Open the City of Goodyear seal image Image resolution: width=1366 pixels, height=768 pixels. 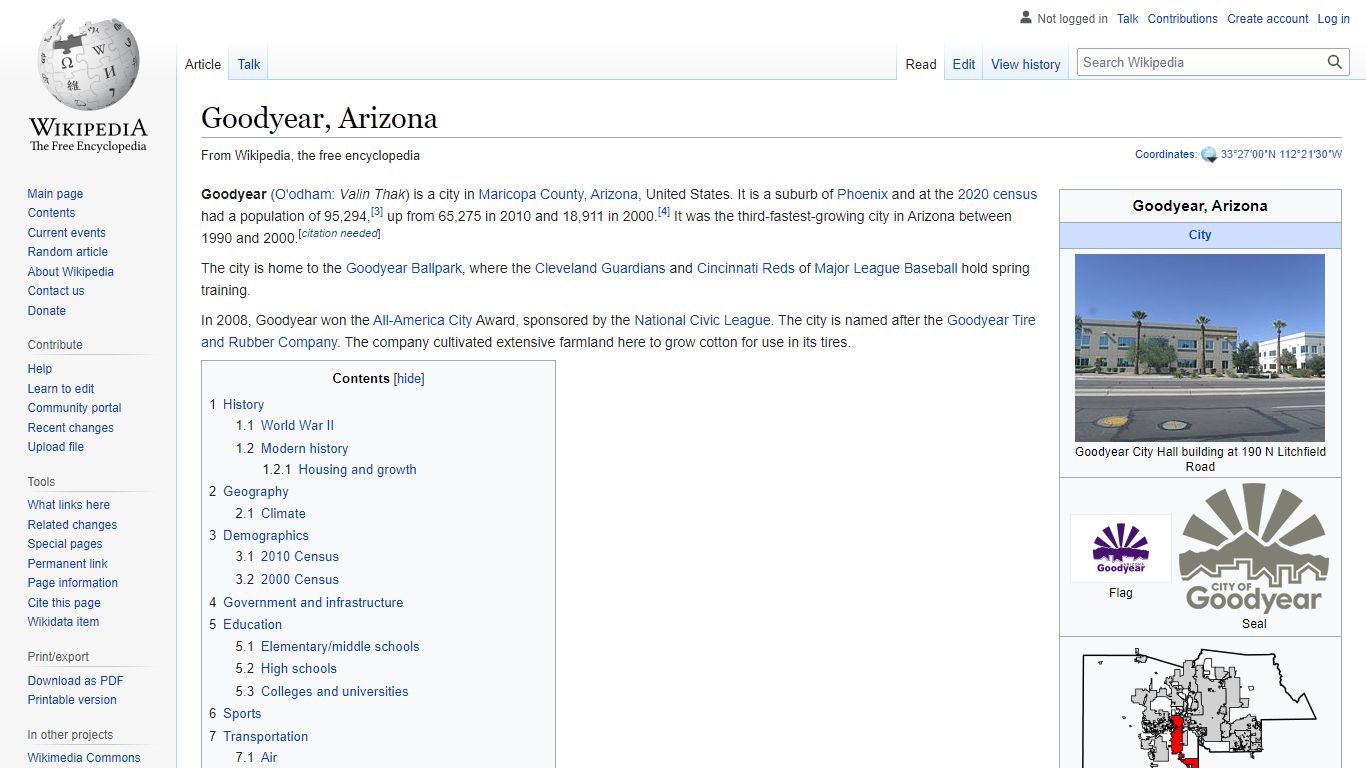pyautogui.click(x=1254, y=548)
